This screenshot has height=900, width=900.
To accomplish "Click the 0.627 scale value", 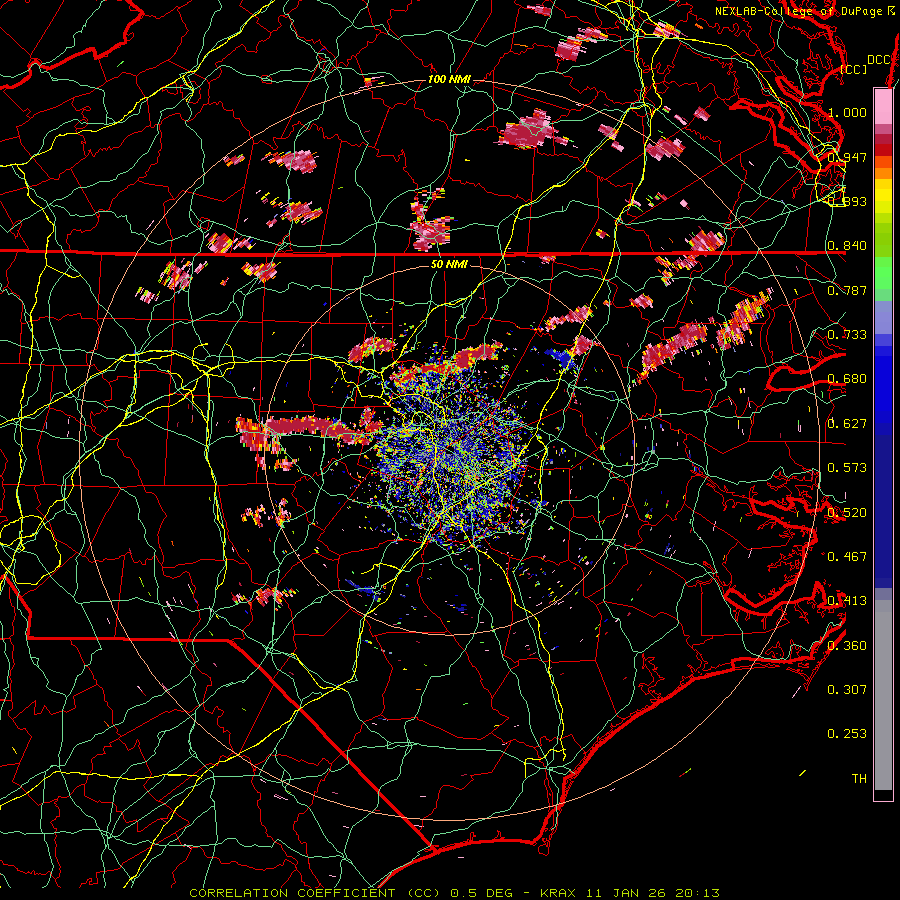I will click(847, 424).
